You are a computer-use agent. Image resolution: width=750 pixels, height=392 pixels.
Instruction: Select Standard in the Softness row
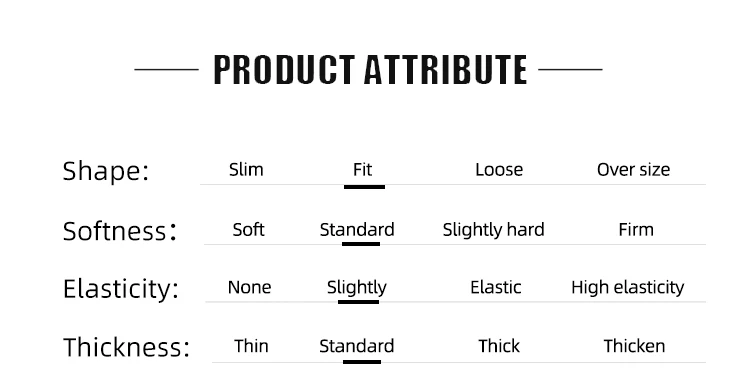(357, 230)
